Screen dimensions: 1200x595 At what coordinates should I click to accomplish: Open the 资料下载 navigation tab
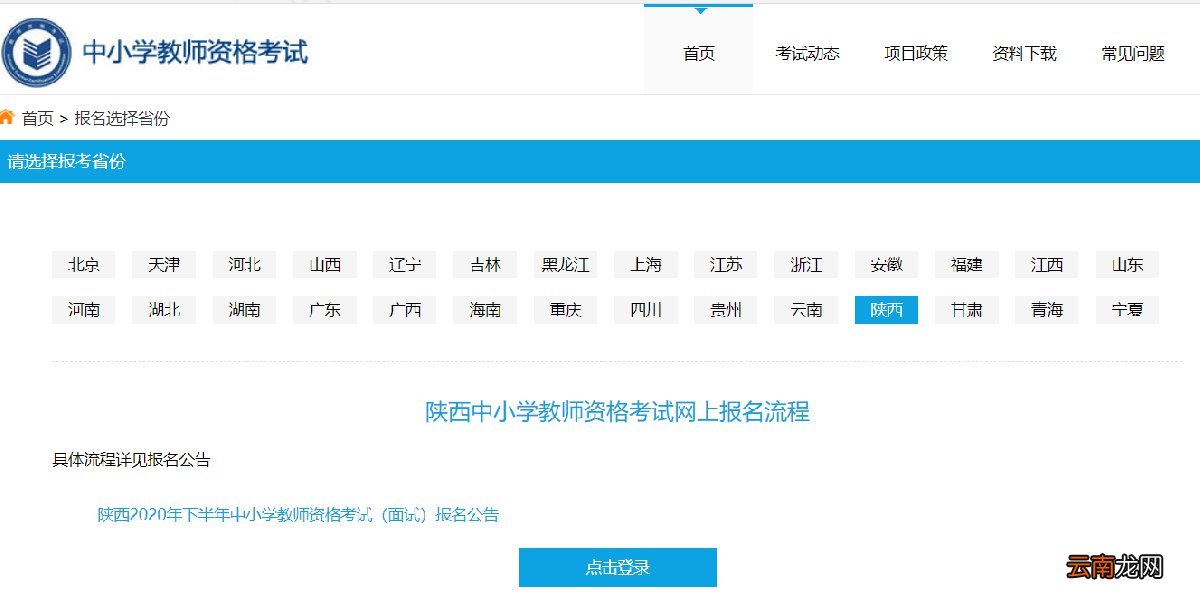1024,54
